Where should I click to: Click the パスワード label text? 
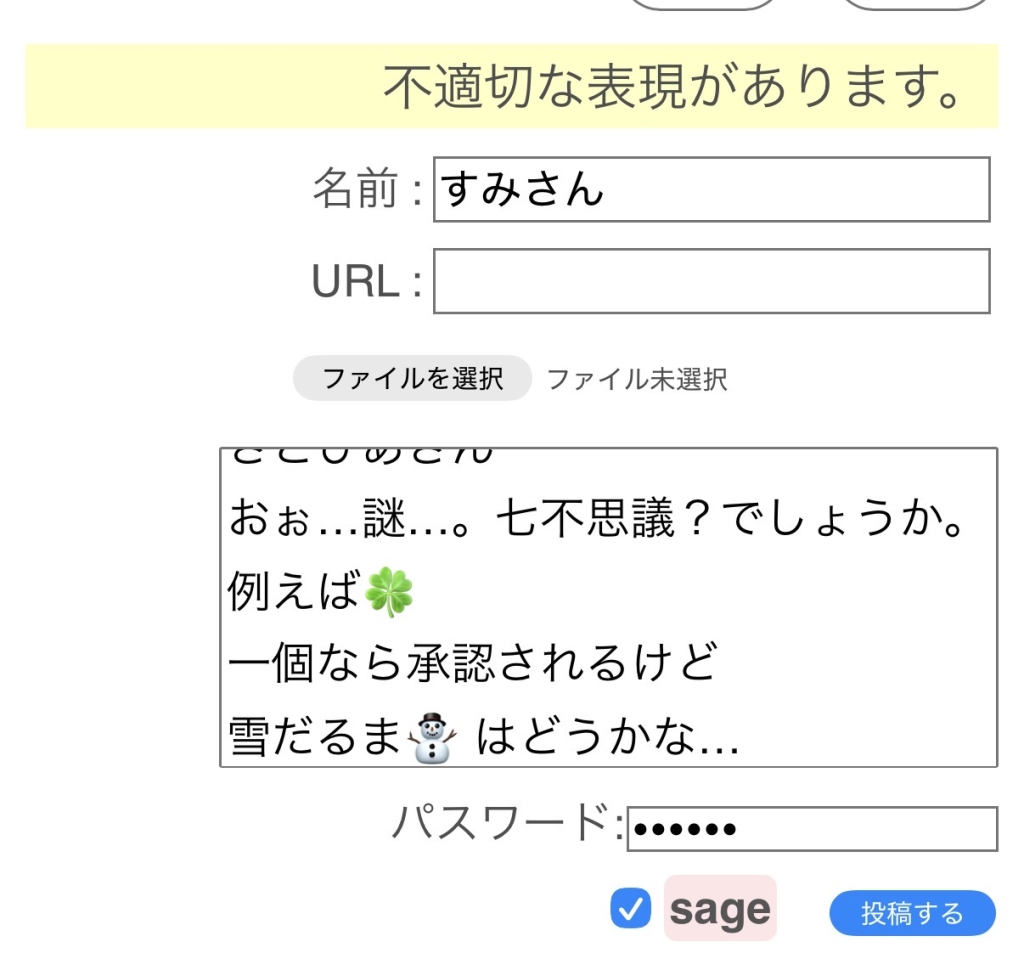point(506,825)
